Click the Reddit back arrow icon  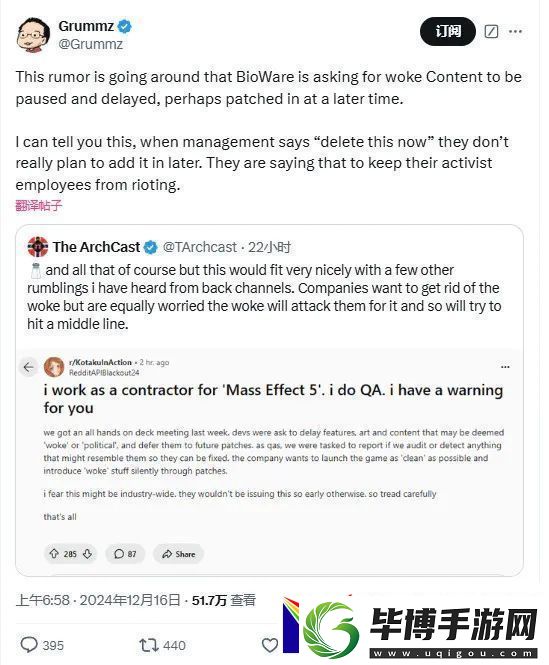point(28,367)
